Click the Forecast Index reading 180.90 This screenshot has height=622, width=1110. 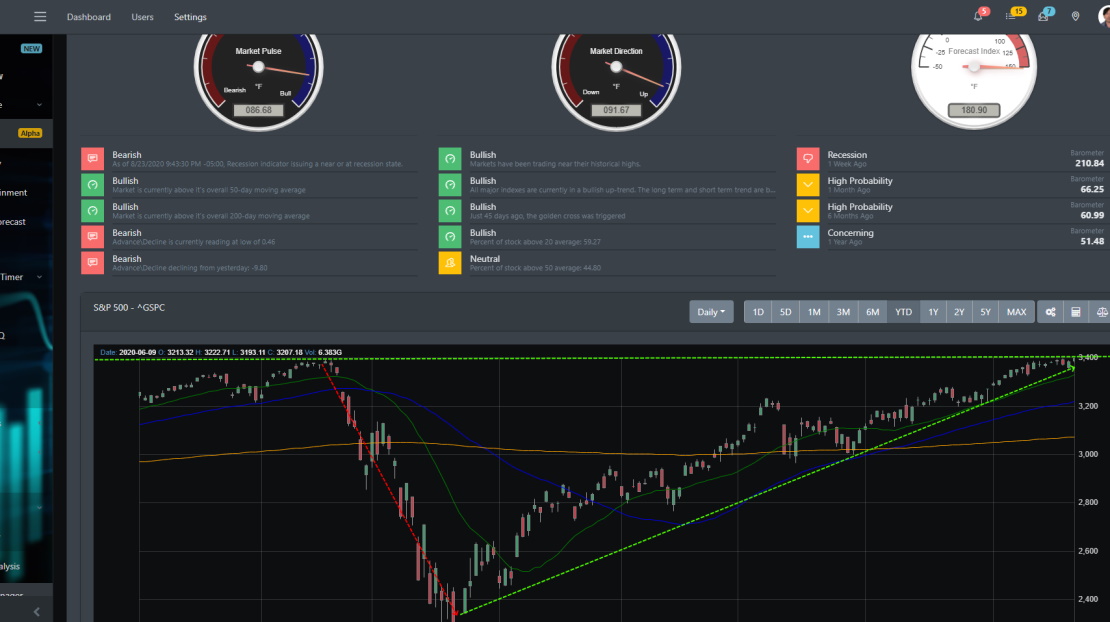tap(974, 110)
